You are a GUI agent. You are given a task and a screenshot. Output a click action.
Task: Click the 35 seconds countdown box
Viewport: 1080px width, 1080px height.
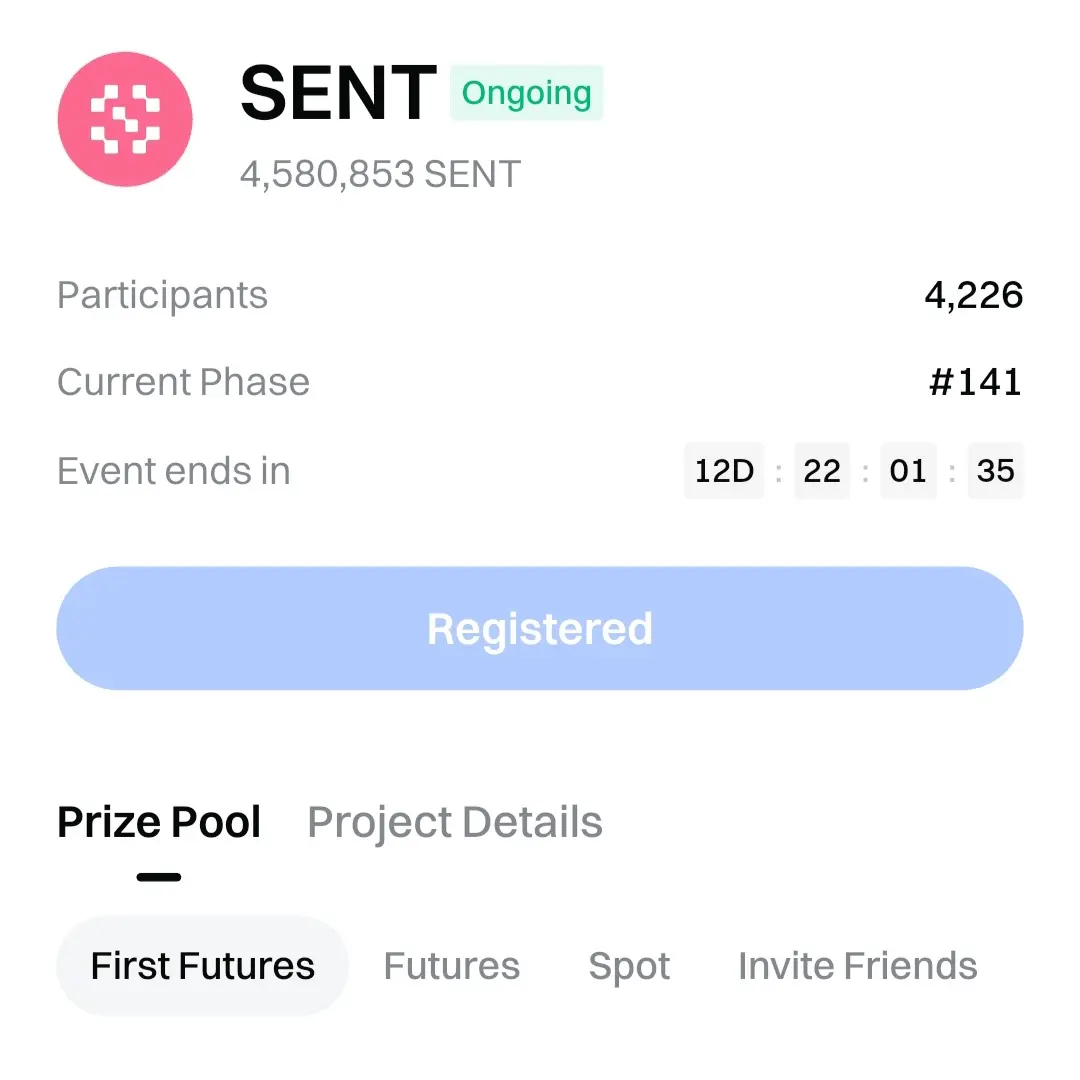[995, 470]
